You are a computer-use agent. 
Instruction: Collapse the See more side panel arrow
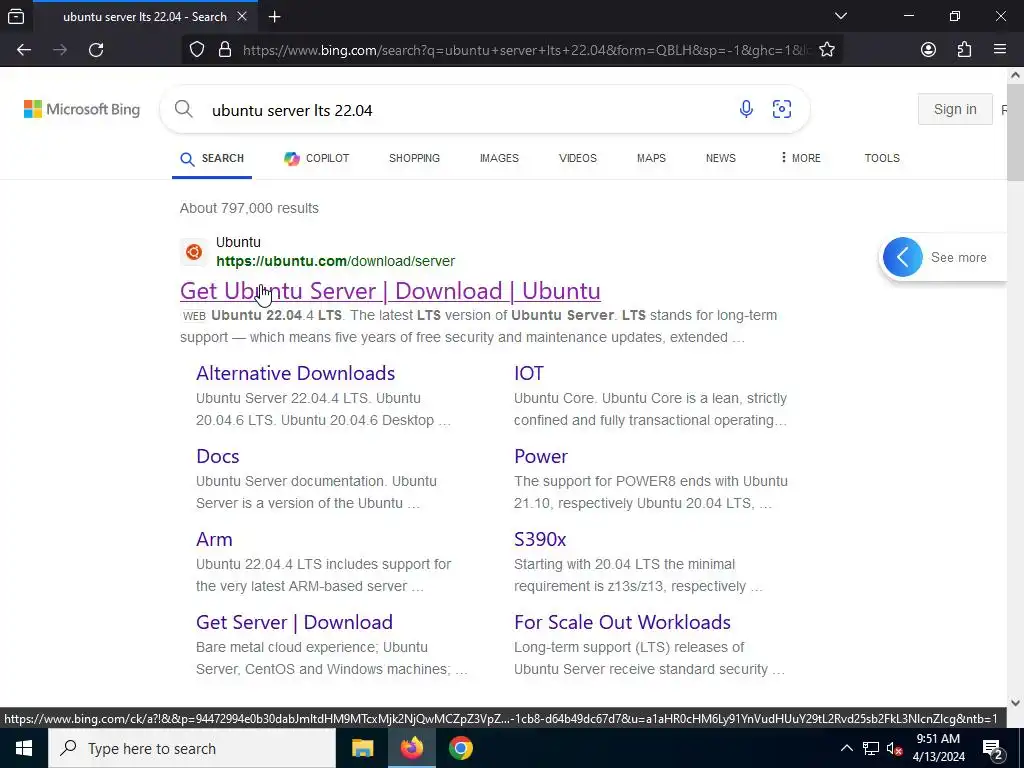pos(903,257)
